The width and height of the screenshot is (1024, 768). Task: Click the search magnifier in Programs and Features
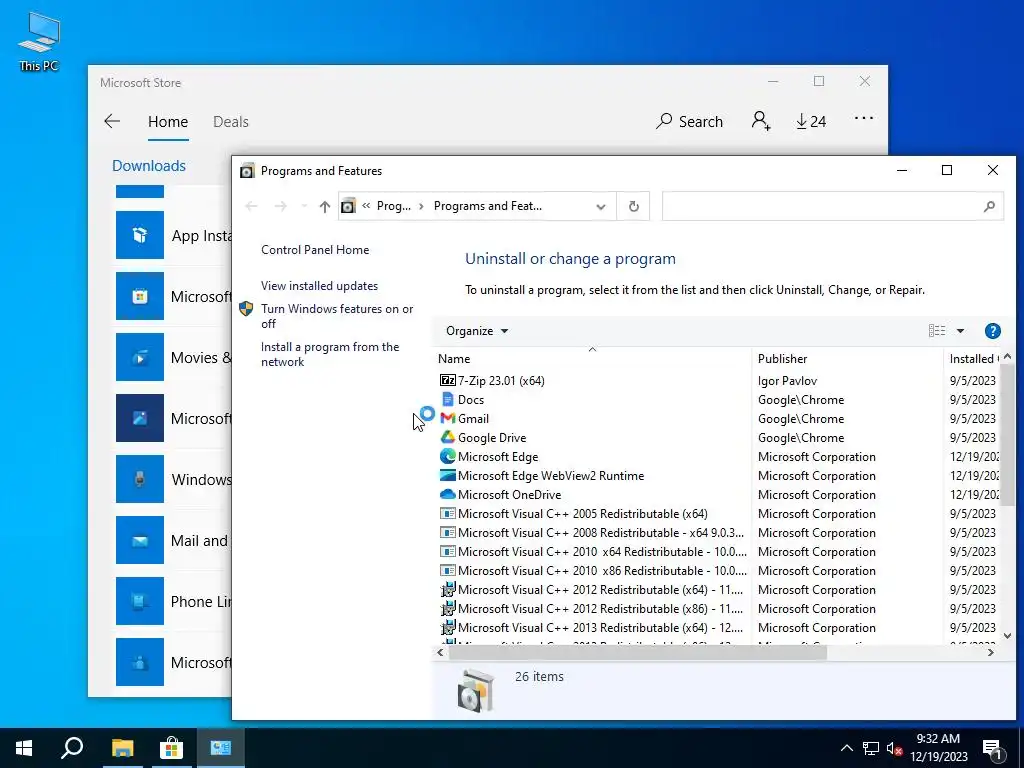tap(989, 206)
